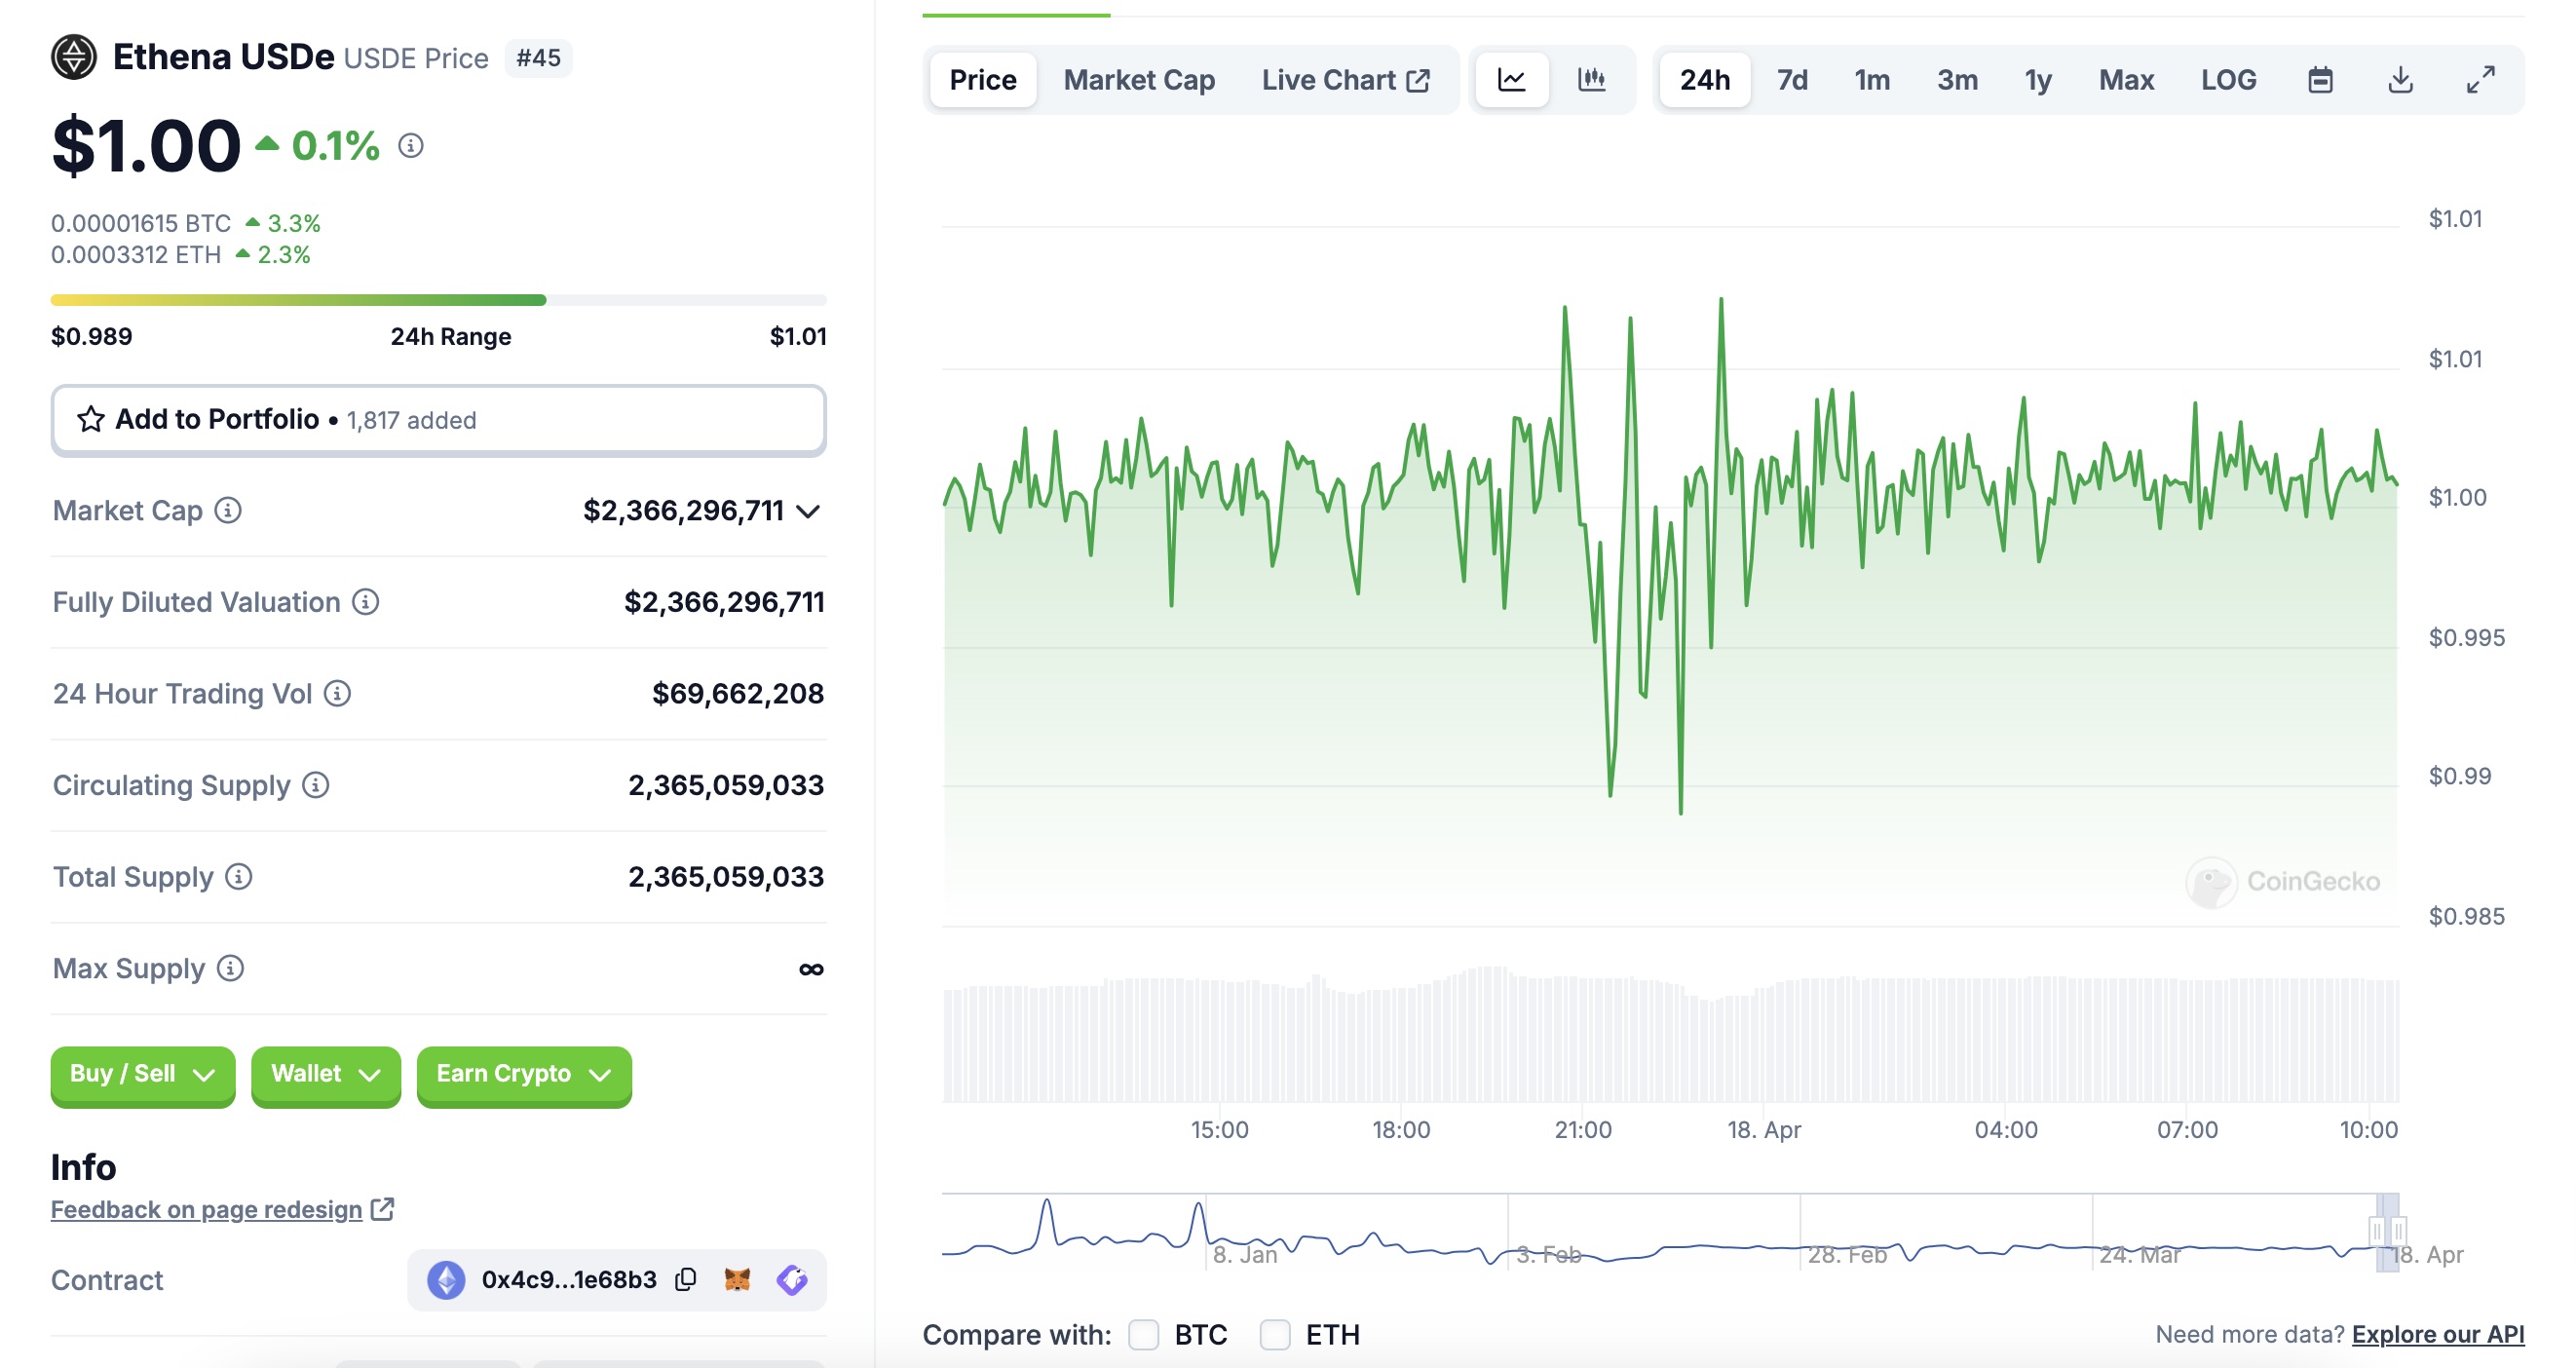Click the Ethena USDe coin logo
The width and height of the screenshot is (2576, 1368).
(74, 57)
